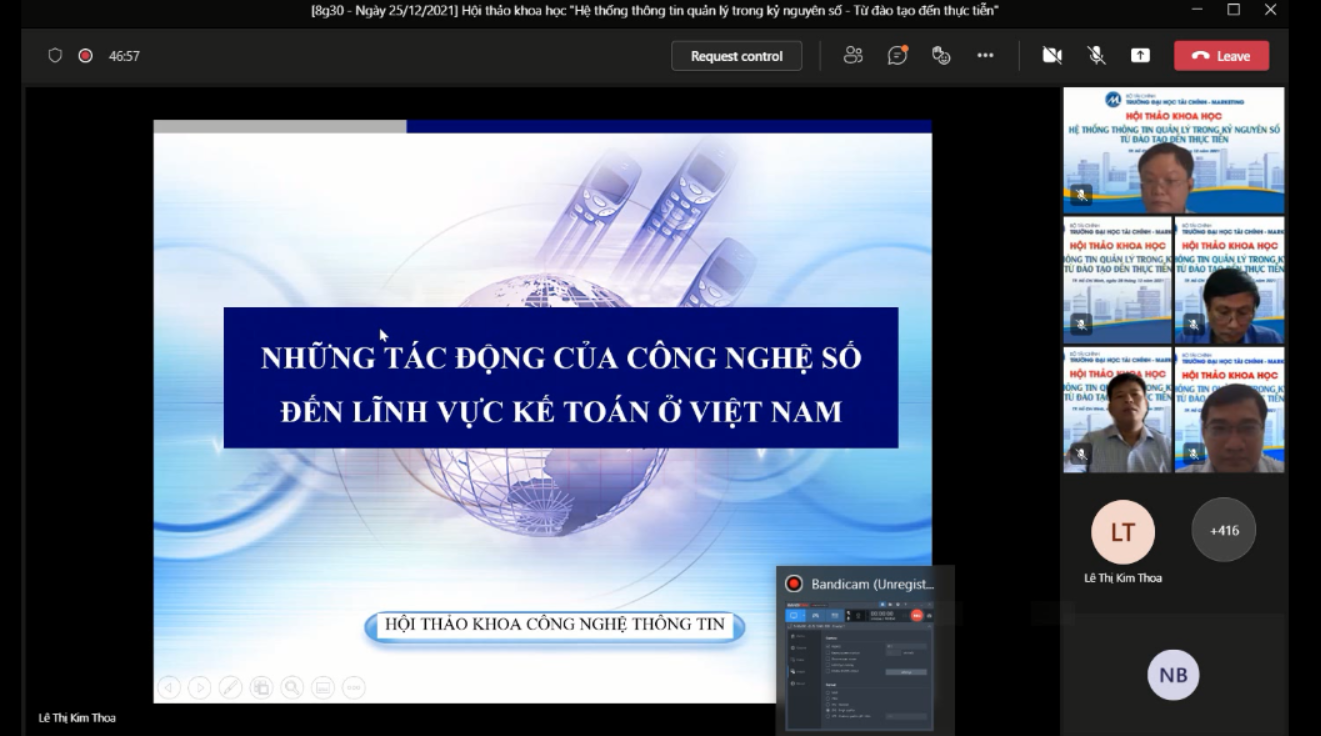Image resolution: width=1321 pixels, height=736 pixels.
Task: Go to the previous slide arrow
Action: click(x=169, y=687)
